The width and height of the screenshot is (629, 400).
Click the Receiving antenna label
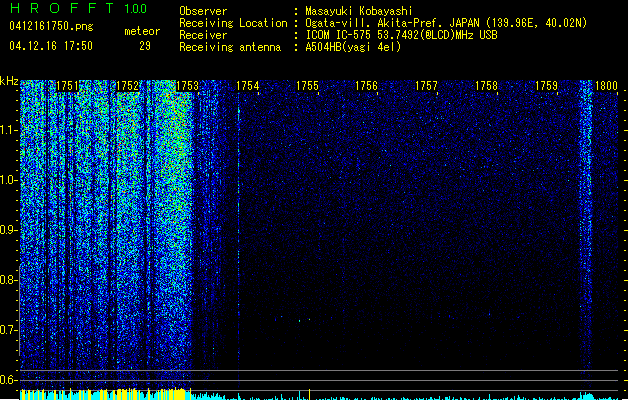pos(230,47)
